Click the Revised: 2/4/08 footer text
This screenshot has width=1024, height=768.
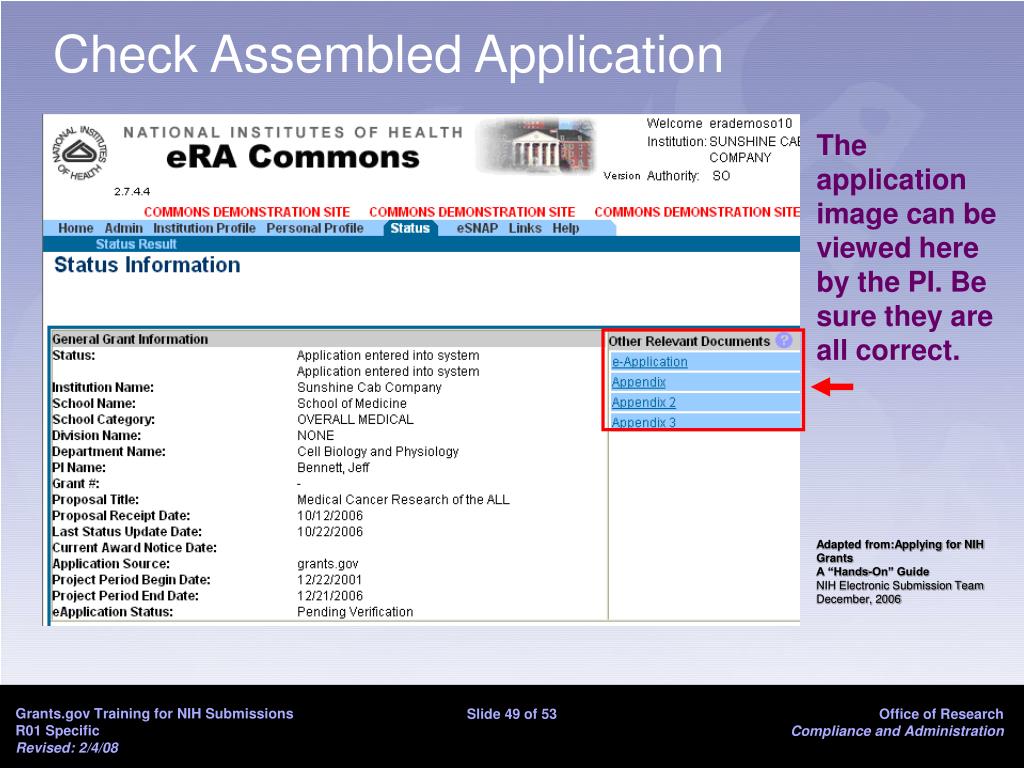[x=67, y=748]
